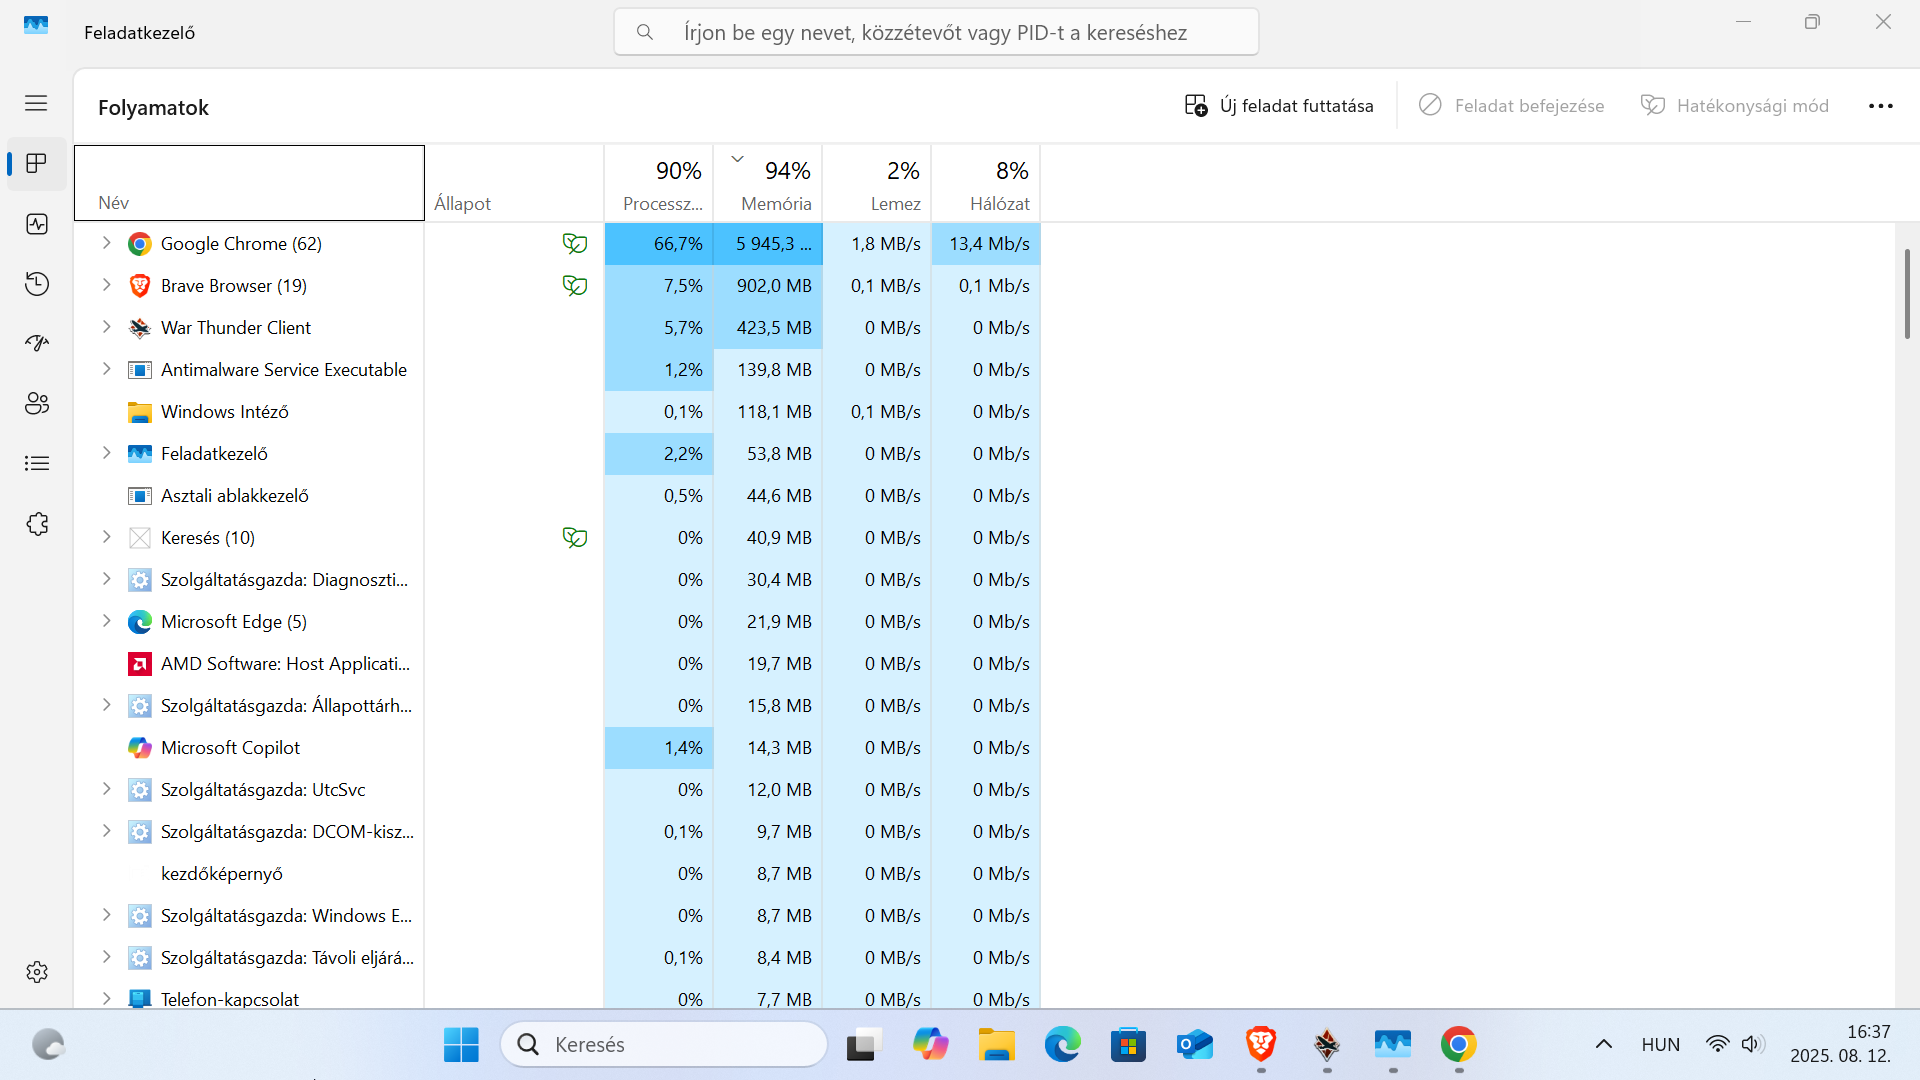
Task: Click Új feladat futtatása button
Action: [1279, 106]
